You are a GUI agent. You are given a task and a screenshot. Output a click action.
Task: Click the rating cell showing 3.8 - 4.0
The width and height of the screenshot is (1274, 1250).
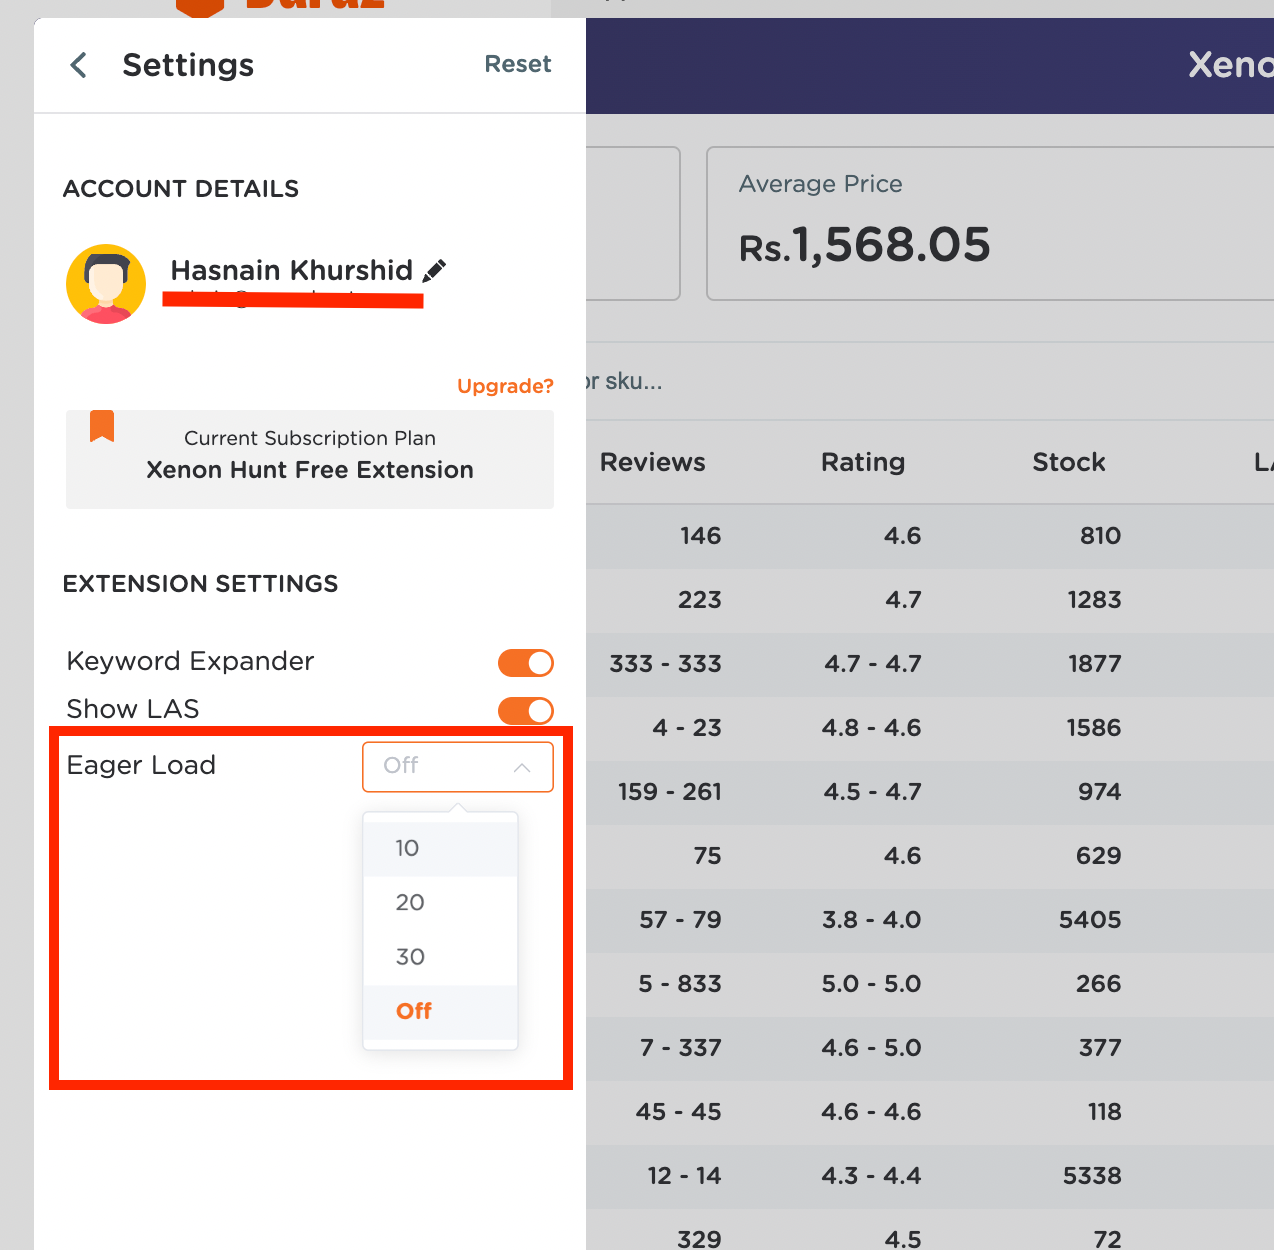[872, 920]
